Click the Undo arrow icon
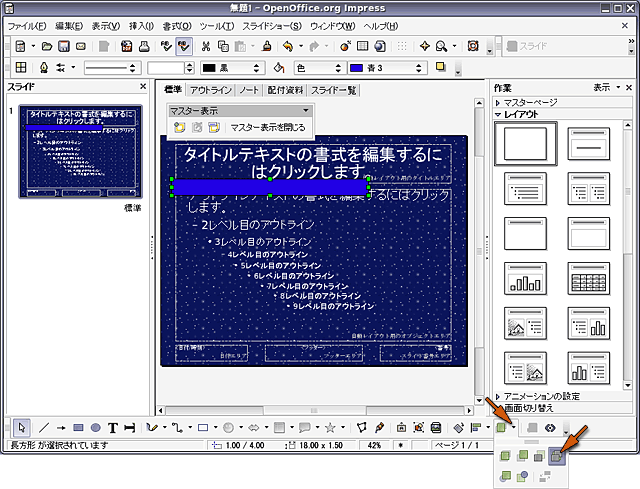 pos(288,46)
